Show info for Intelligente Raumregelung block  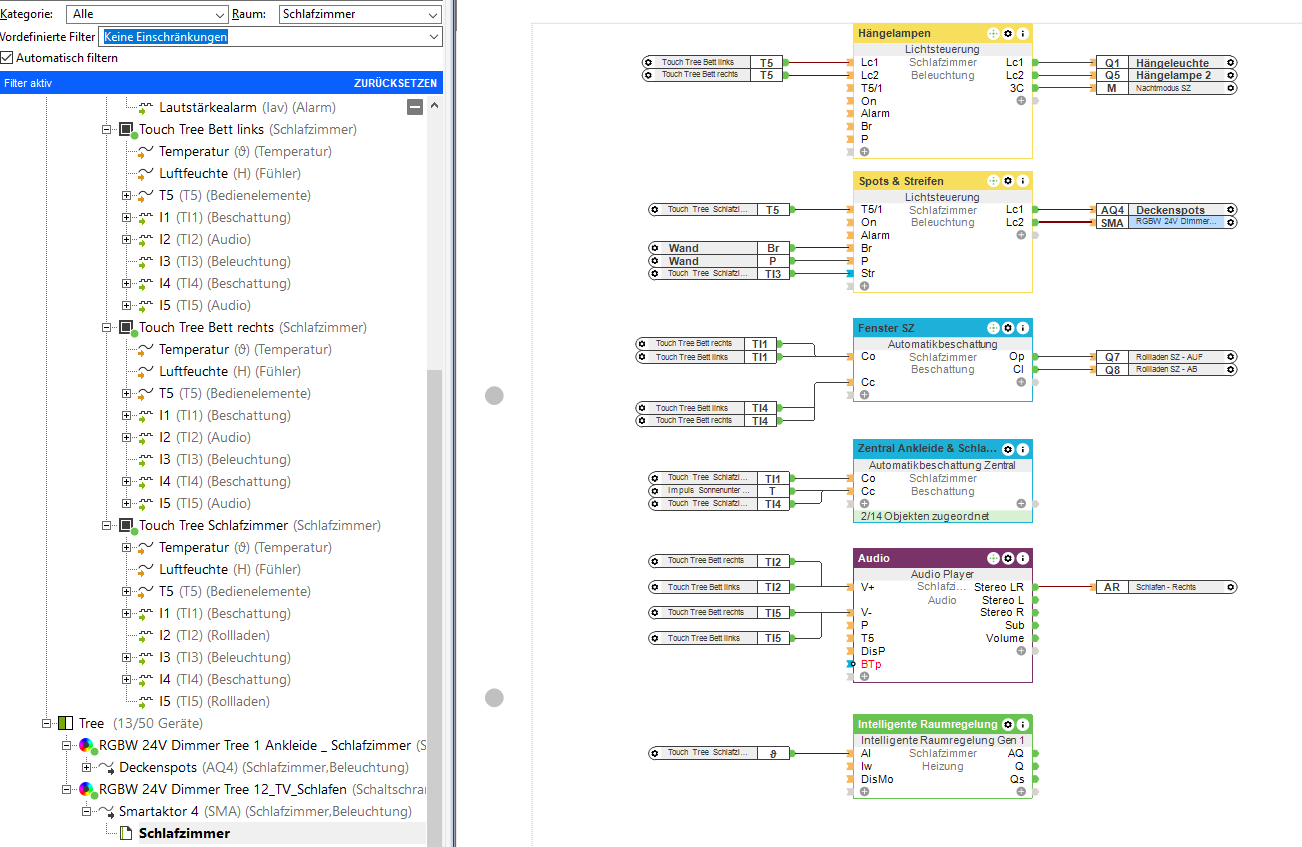click(1023, 724)
